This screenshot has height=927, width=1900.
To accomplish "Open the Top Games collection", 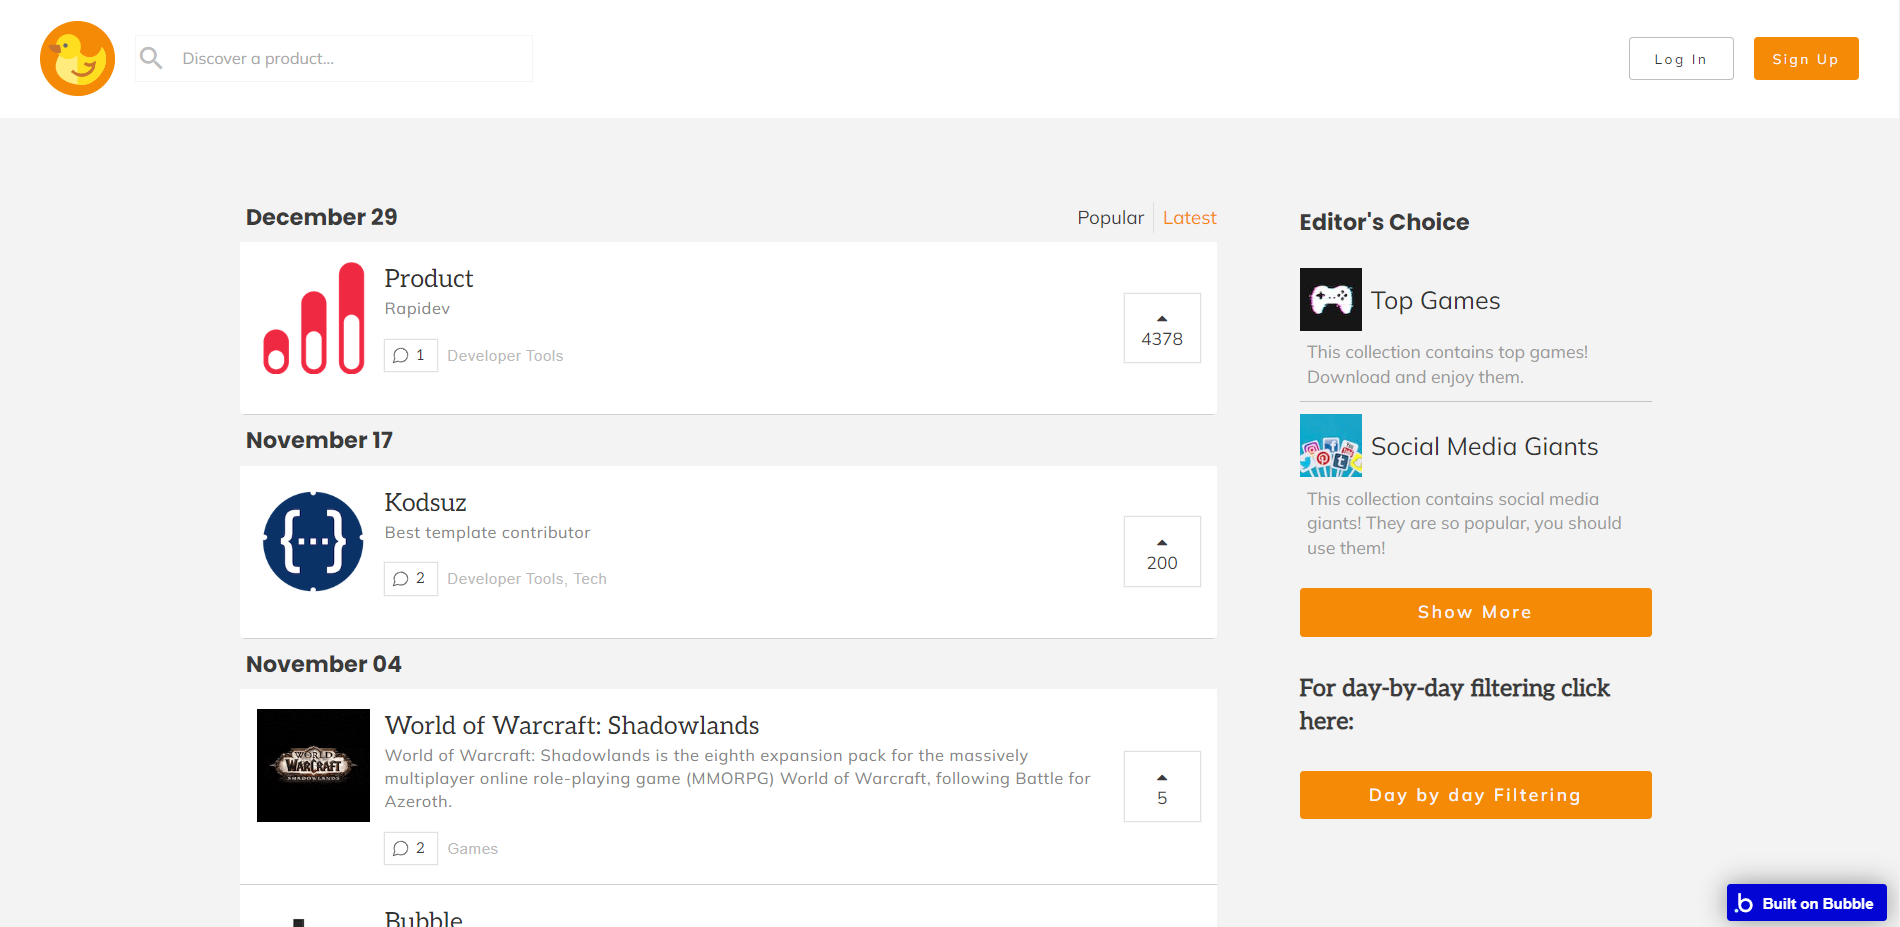I will pos(1435,301).
